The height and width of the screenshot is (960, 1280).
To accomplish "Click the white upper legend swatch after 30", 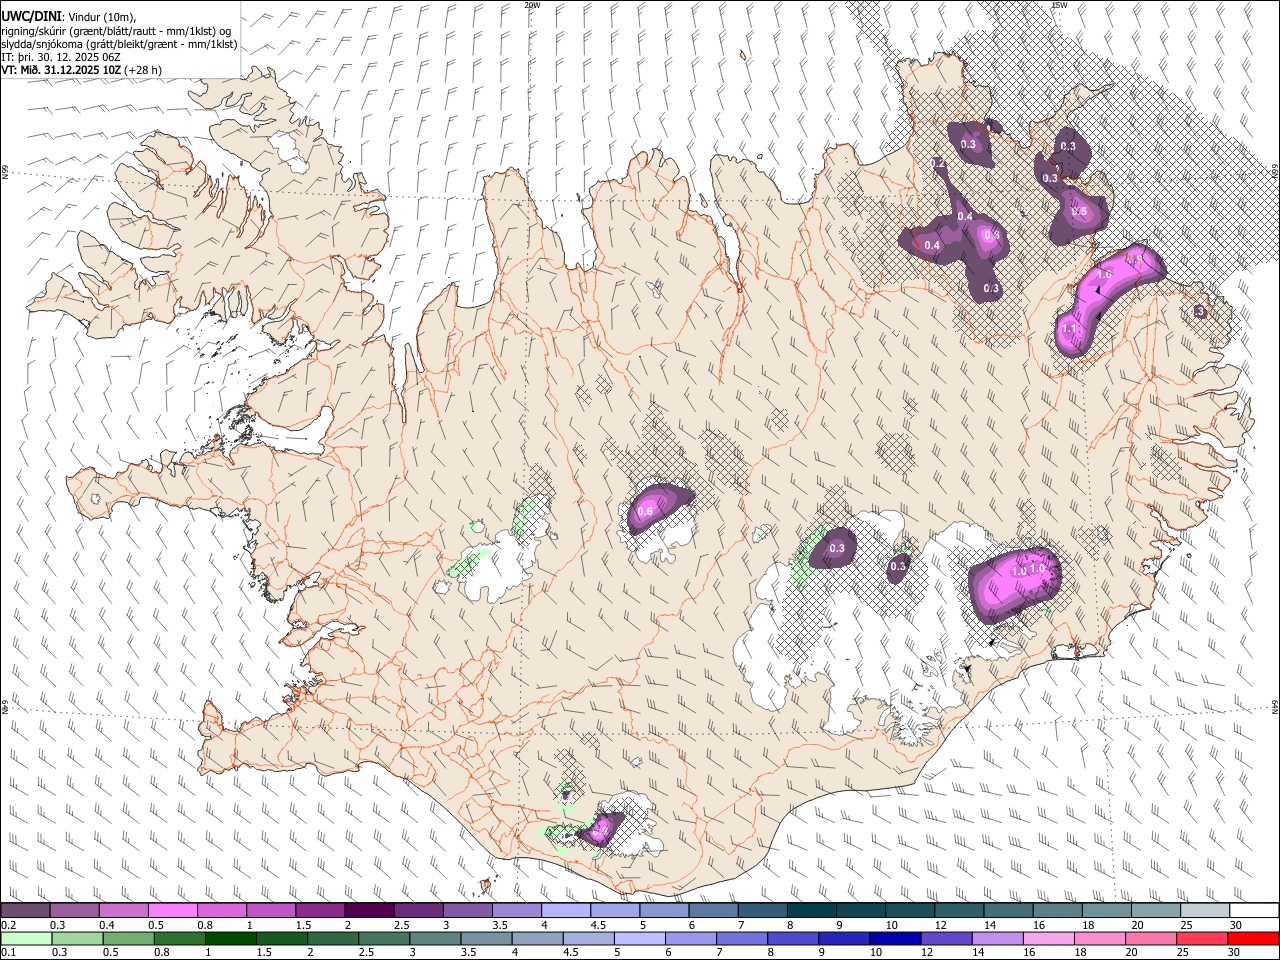I will click(x=1252, y=911).
